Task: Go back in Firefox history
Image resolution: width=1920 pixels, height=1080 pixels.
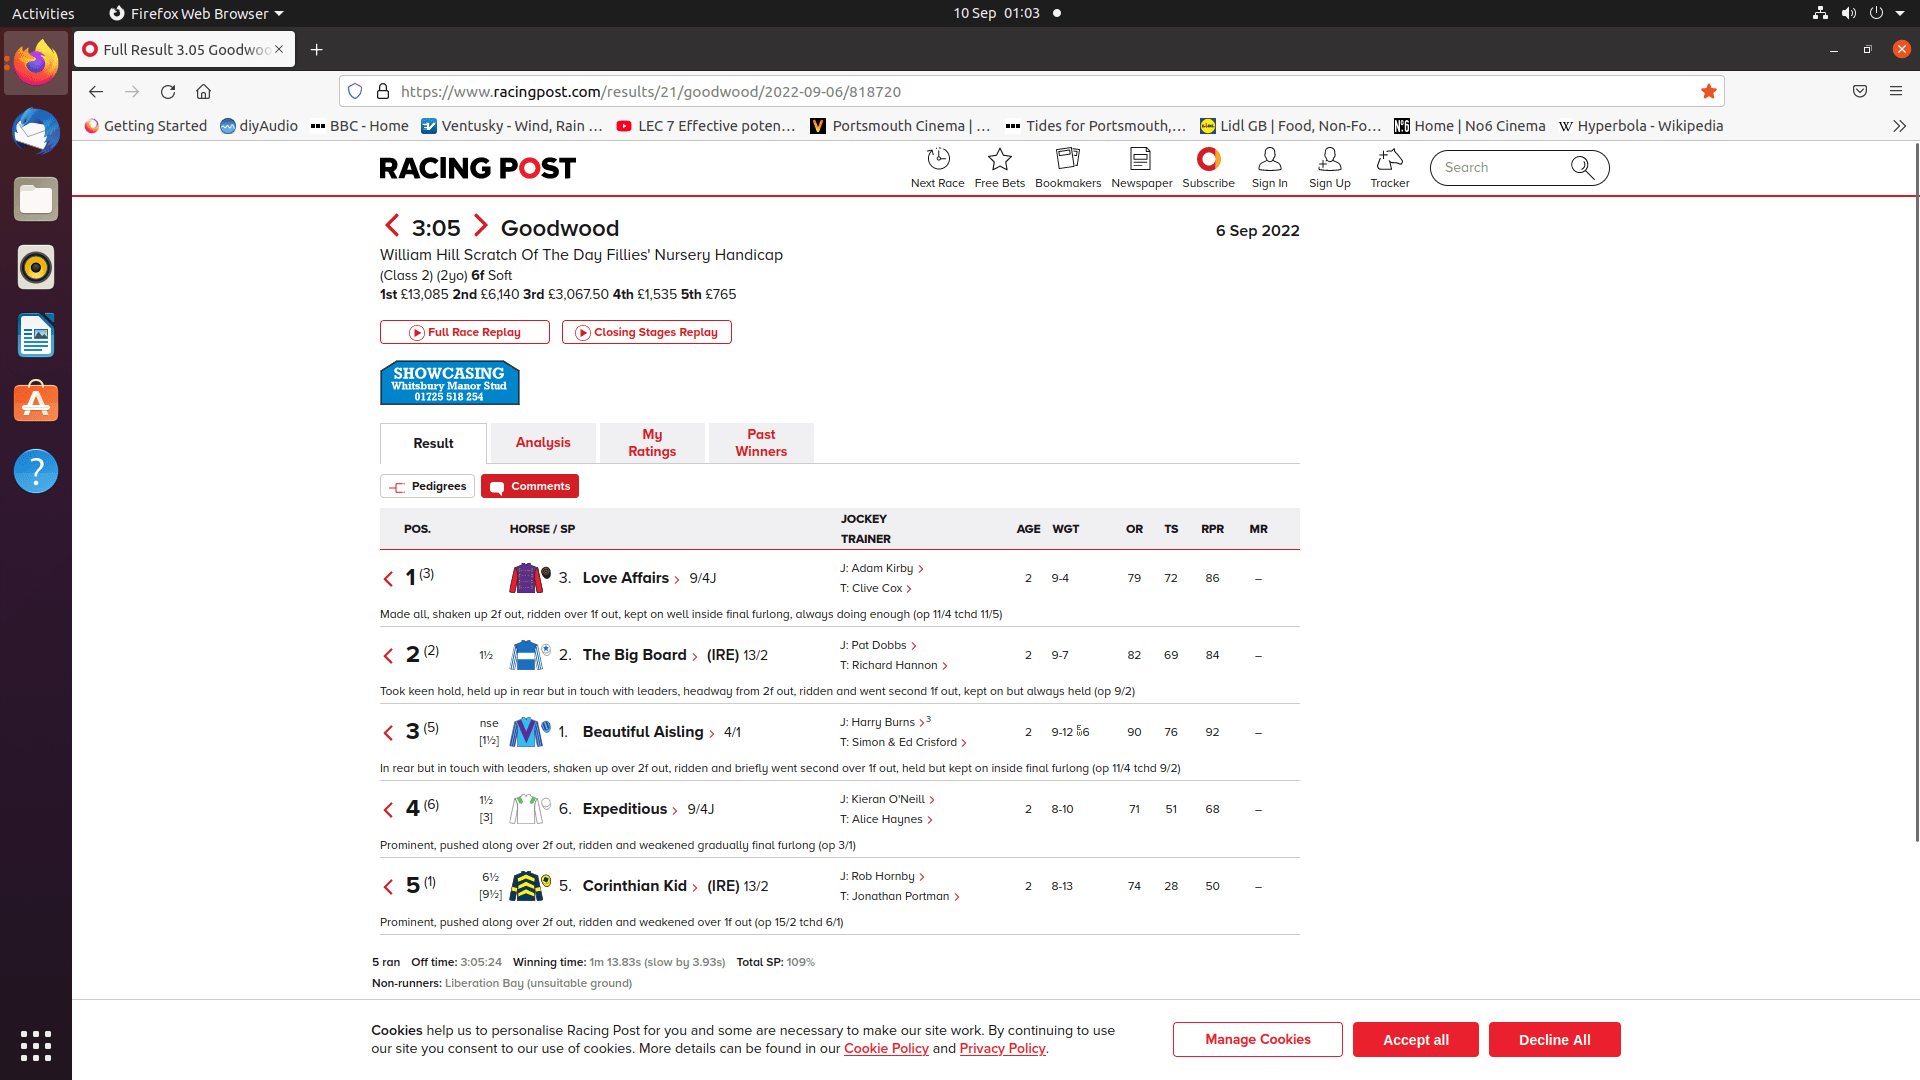Action: point(96,91)
